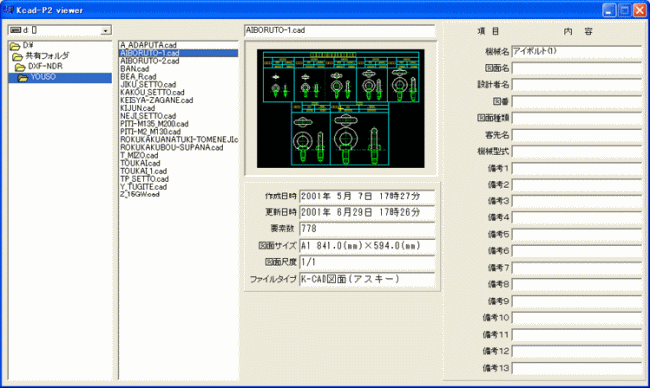This screenshot has width=650, height=388.
Task: Select PITI-M2_M130.cad file
Action: pos(150,132)
